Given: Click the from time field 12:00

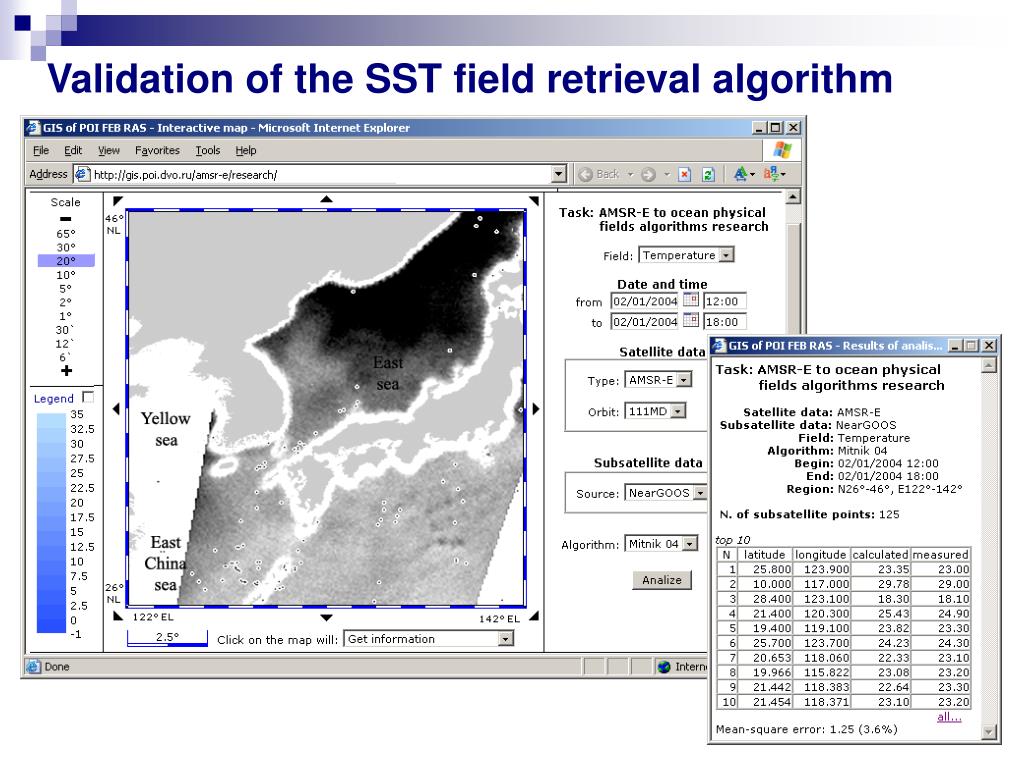Looking at the screenshot, I should (x=725, y=301).
